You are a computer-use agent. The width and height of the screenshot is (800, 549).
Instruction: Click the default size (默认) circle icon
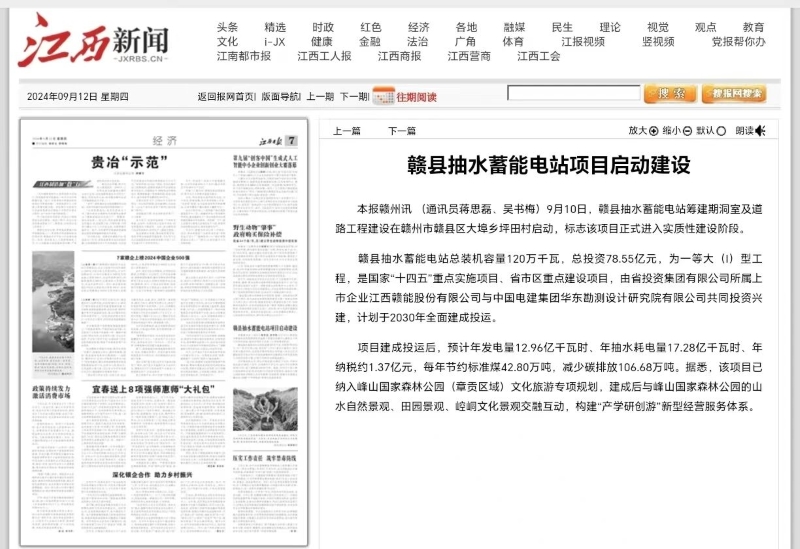coord(721,131)
